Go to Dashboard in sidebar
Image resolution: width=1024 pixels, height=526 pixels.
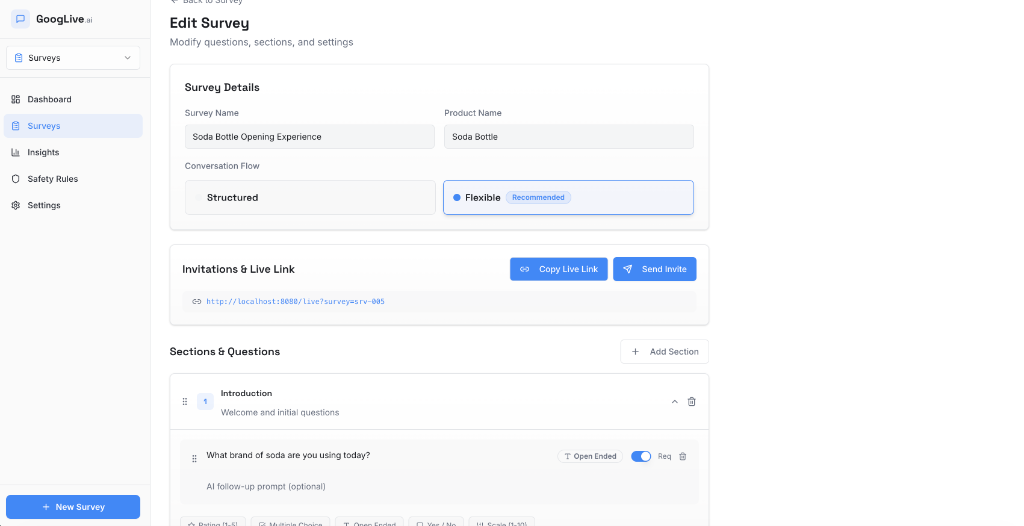click(73, 99)
